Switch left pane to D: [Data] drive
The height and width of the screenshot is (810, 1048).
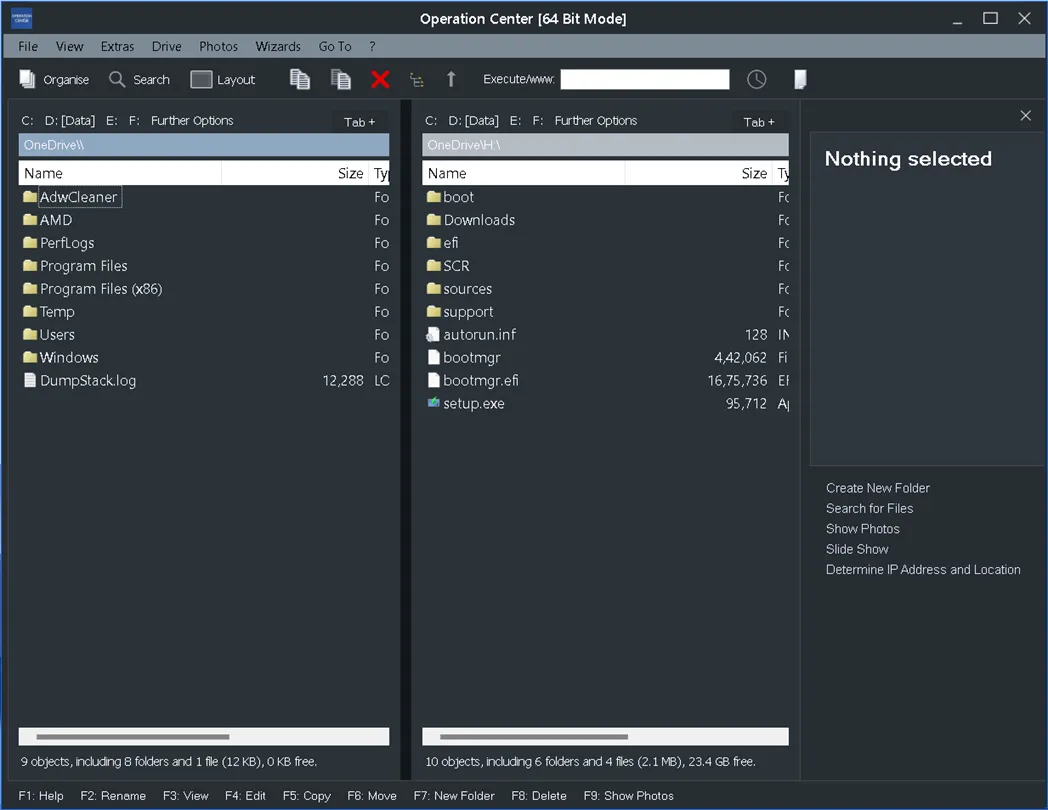tap(70, 120)
